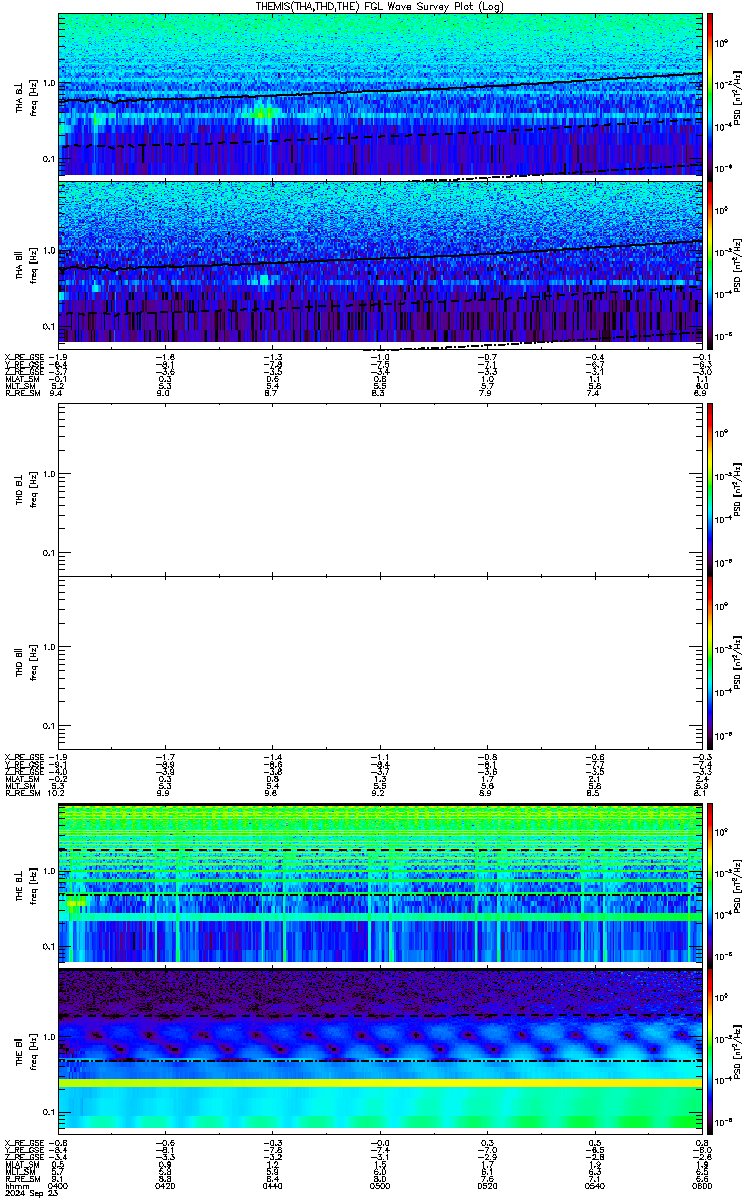Click the color bar beside THD B-perpendicular panel
This screenshot has height=1200, width=750.
pos(711,489)
